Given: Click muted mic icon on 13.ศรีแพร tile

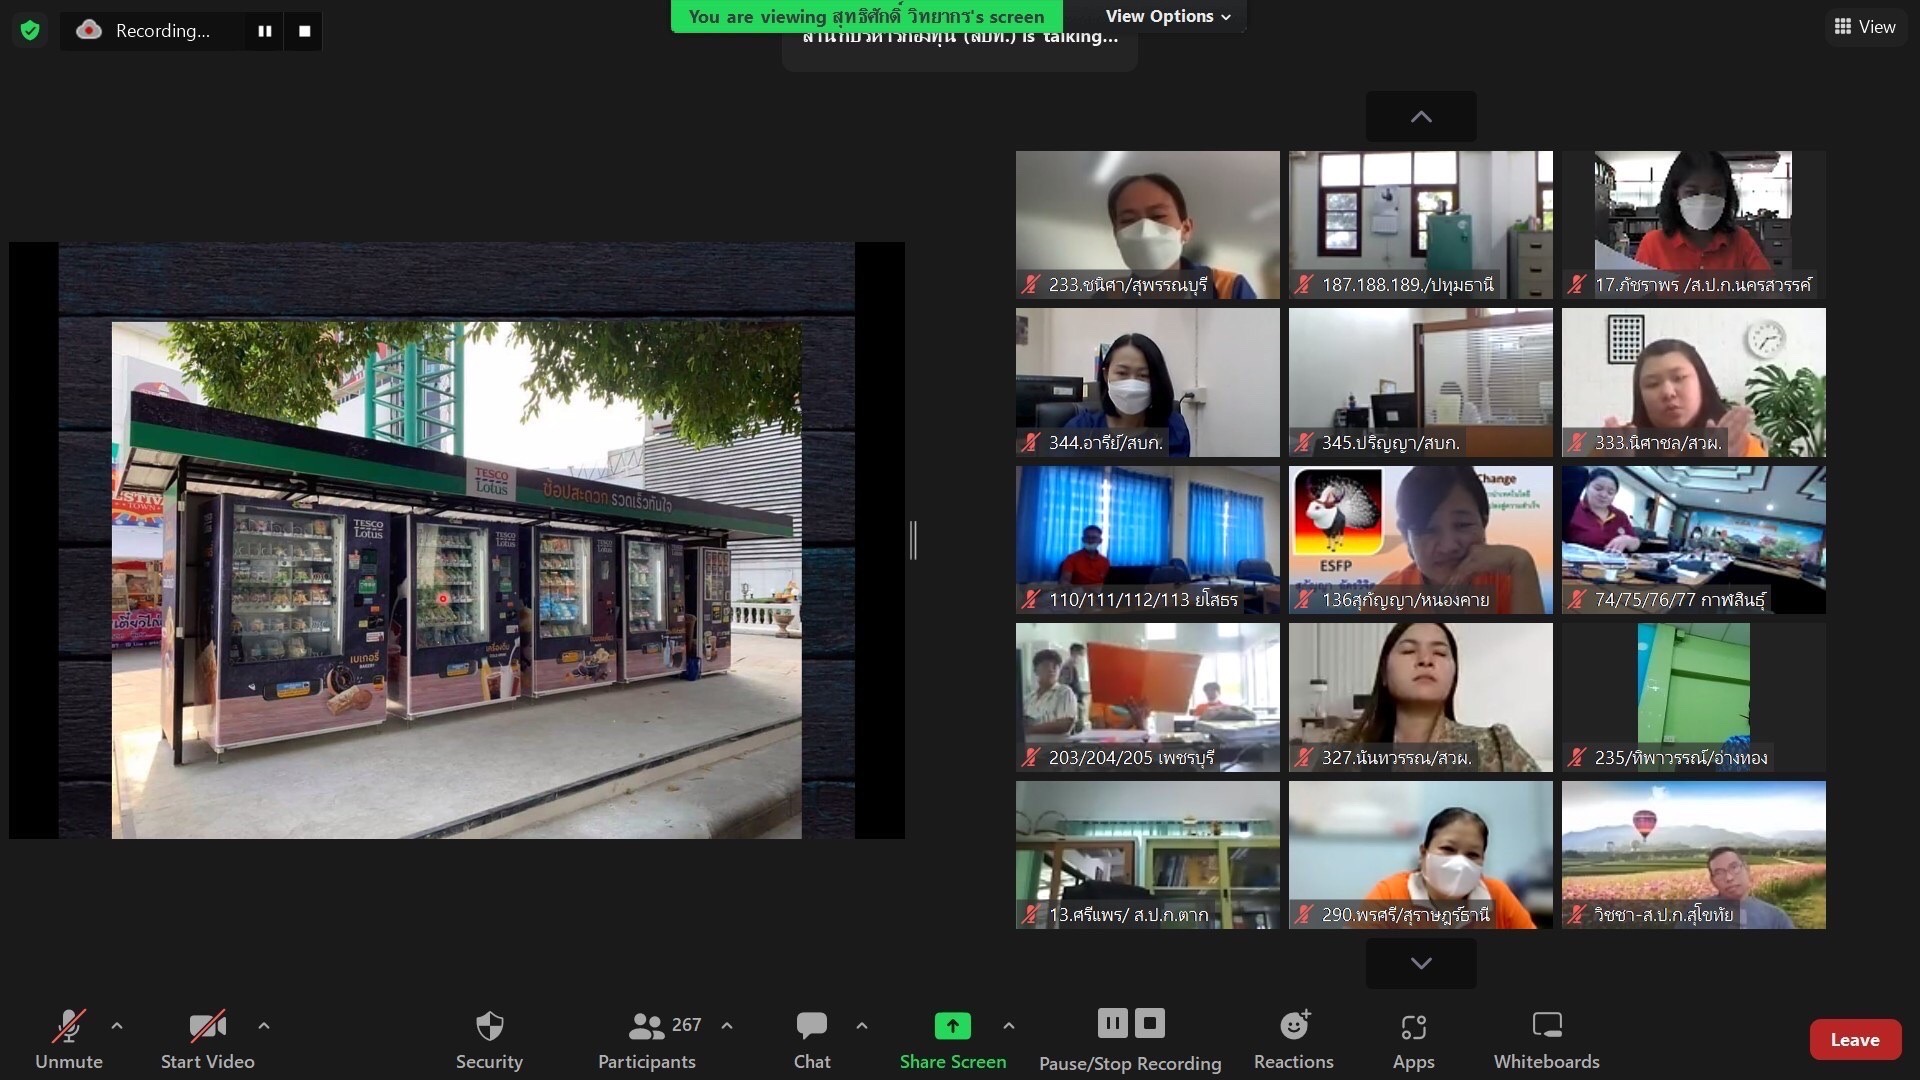Looking at the screenshot, I should point(1031,914).
